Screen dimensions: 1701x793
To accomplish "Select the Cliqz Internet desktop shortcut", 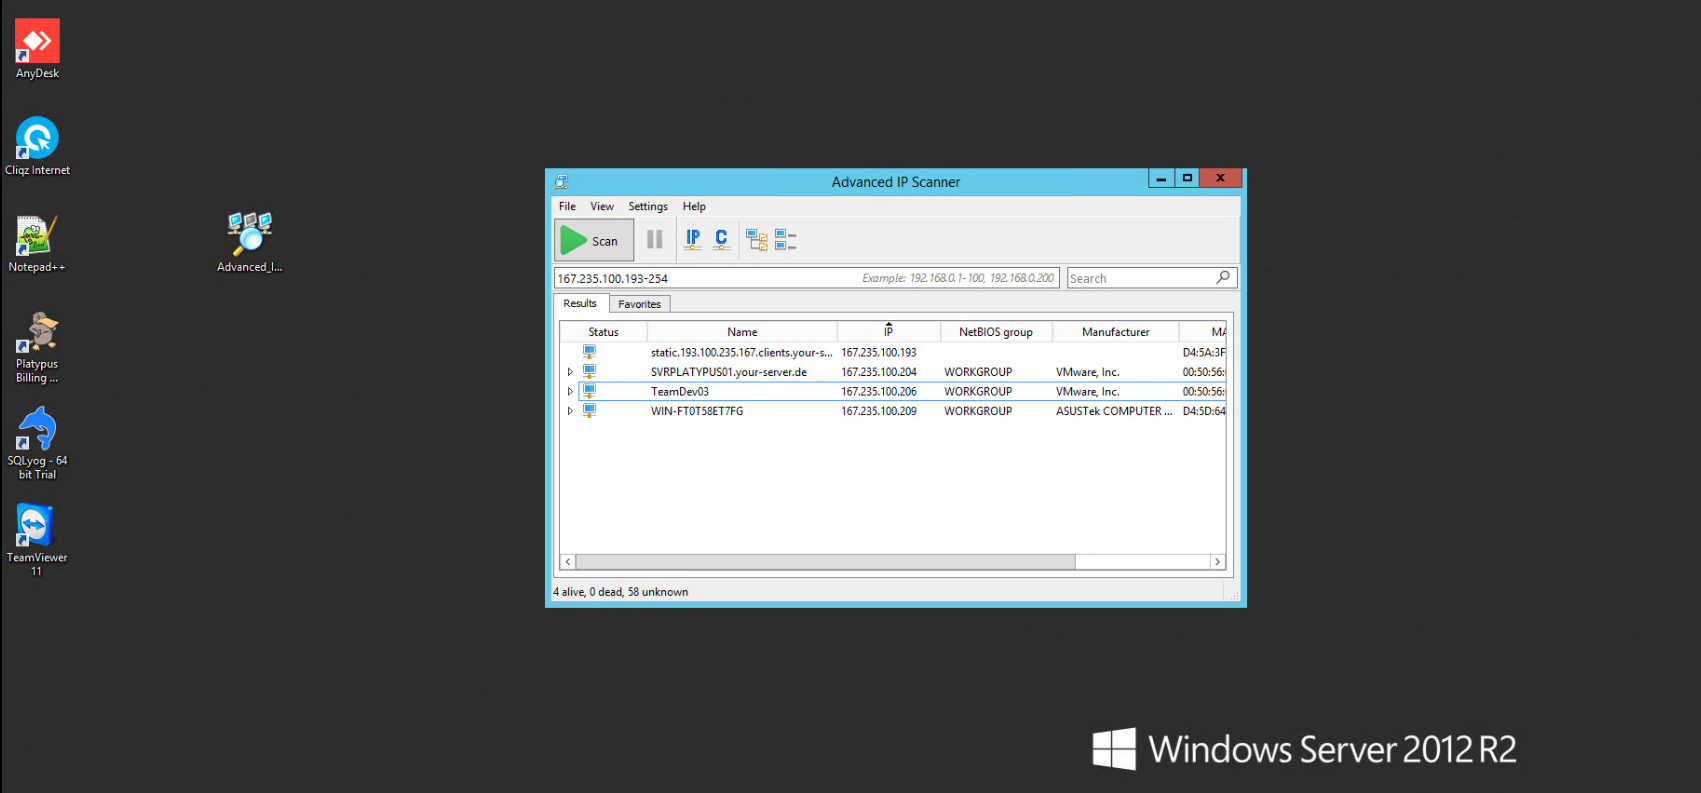I will 37,146.
